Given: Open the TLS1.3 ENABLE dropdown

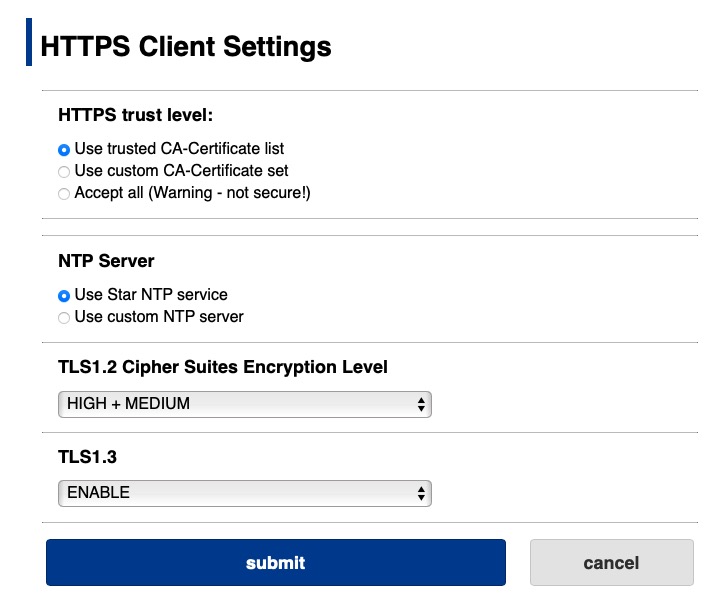Looking at the screenshot, I should (245, 493).
